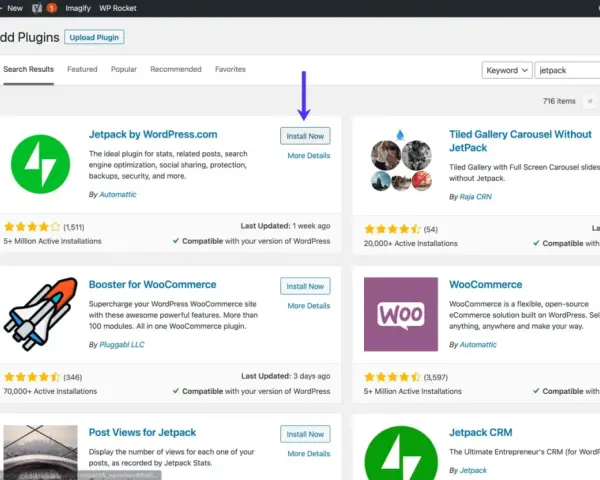The image size is (600, 480).
Task: Click the '716 items' results count text
Action: pos(559,101)
